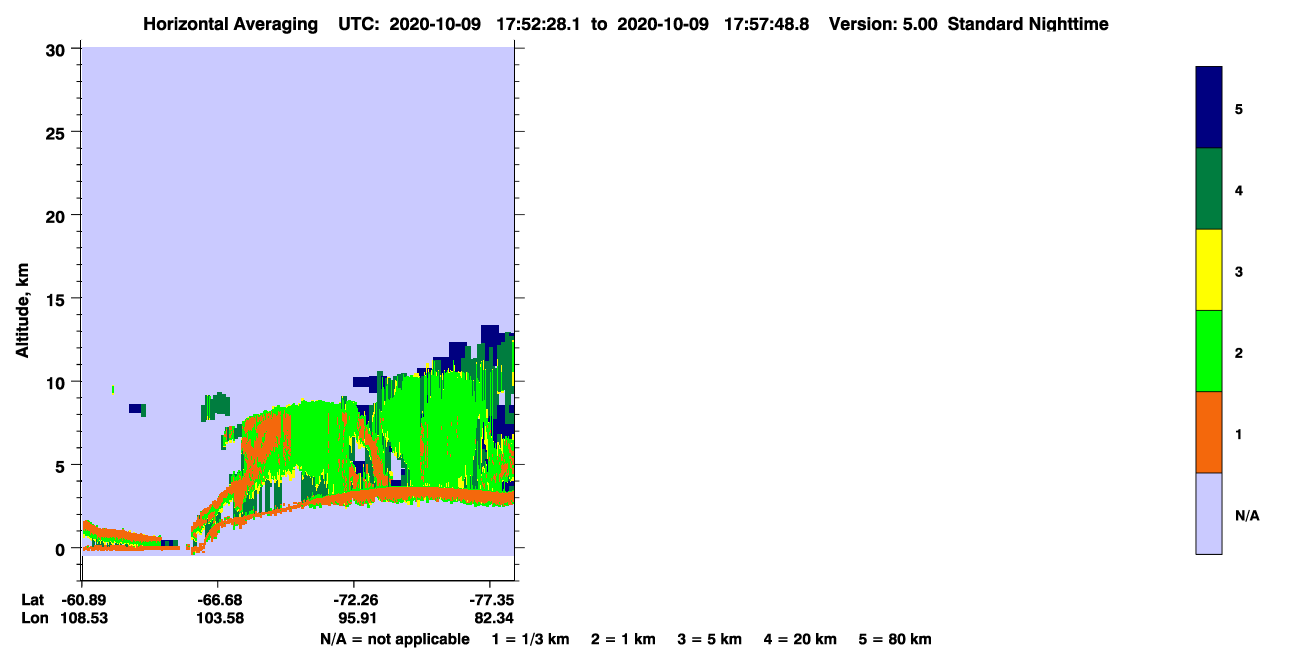1300x667 pixels.
Task: Click the altitude tick label 20
Action: (x=58, y=215)
